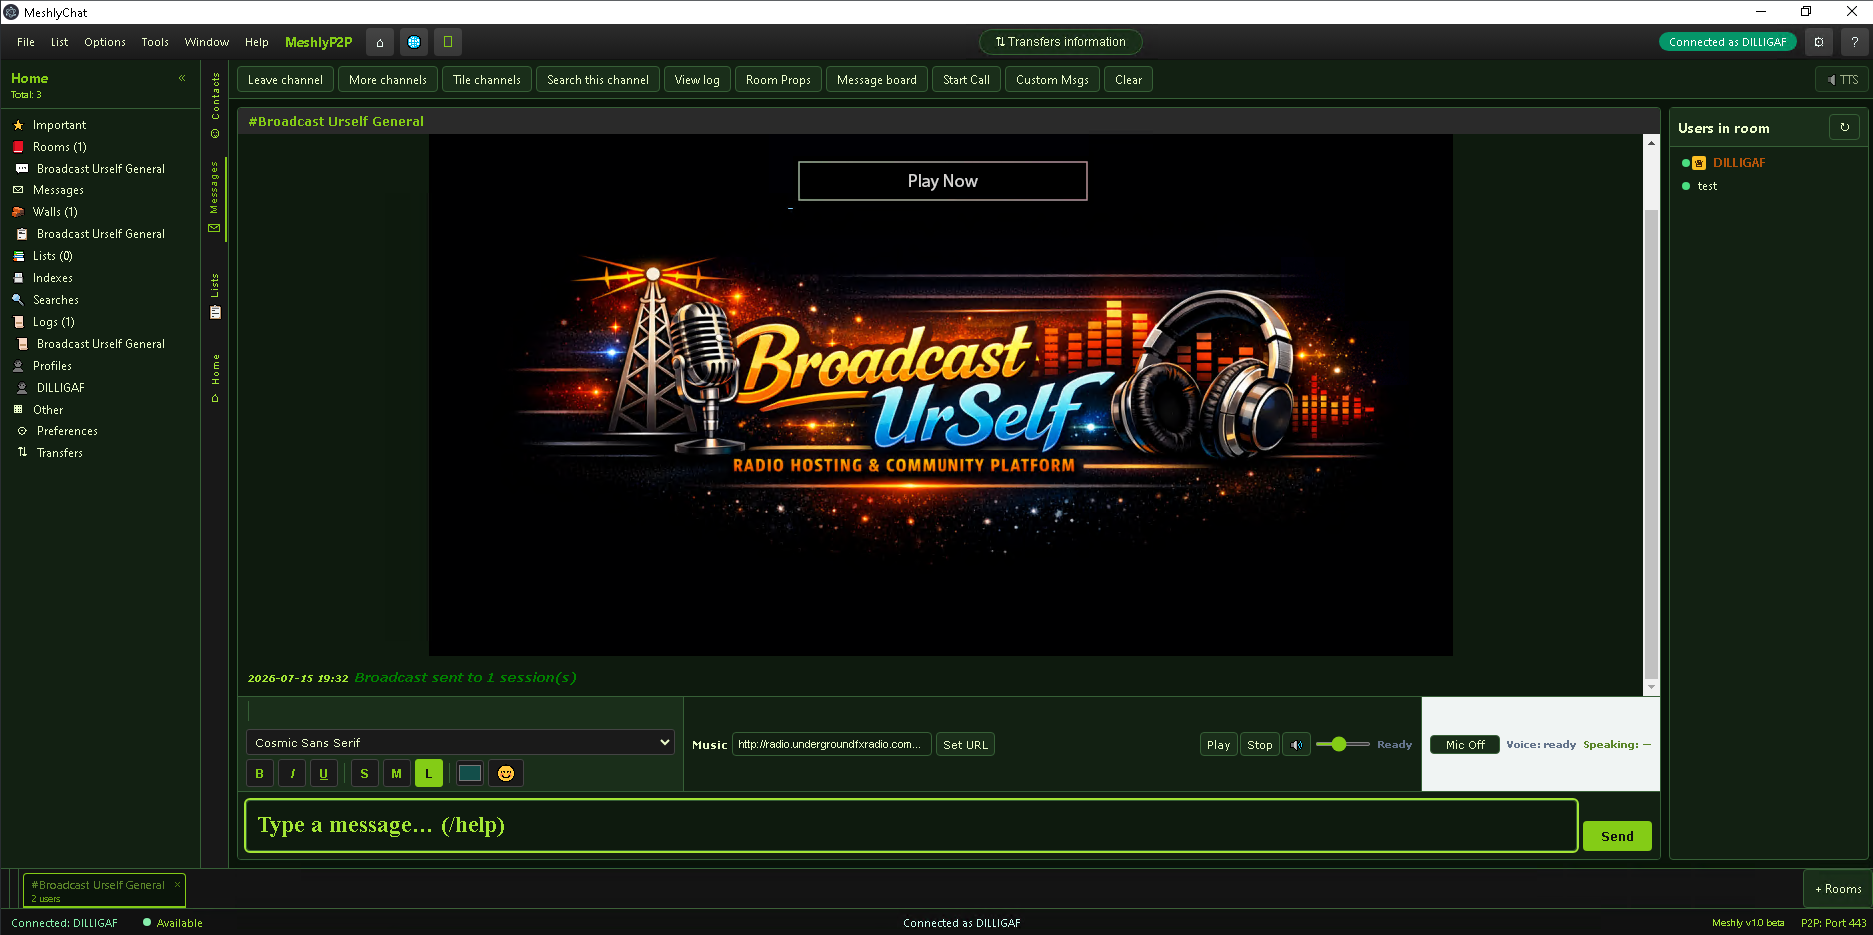Click Room Props button
Image resolution: width=1873 pixels, height=935 pixels.
pyautogui.click(x=778, y=80)
